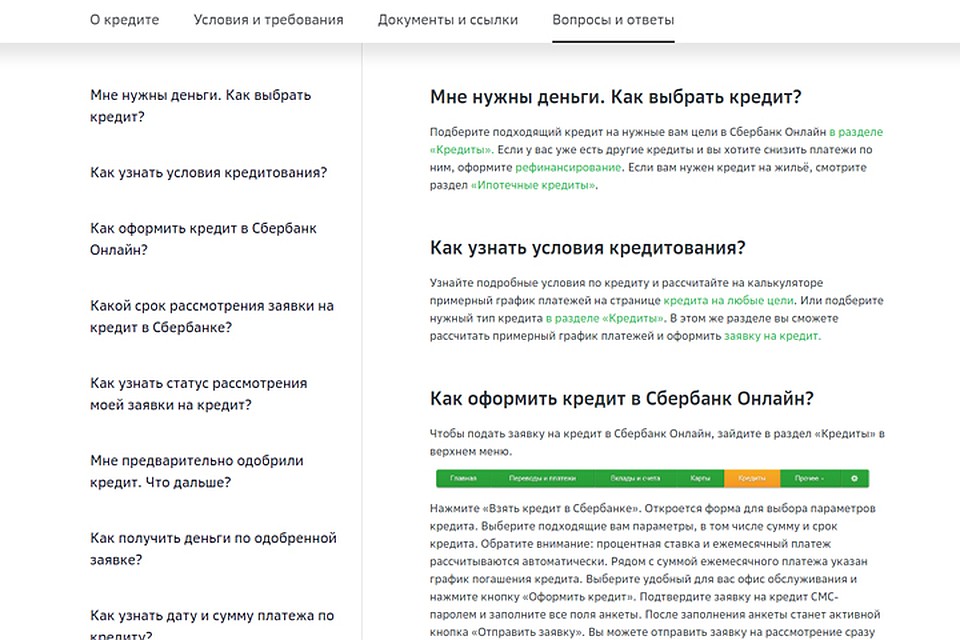The image size is (960, 640).
Task: Go to «Документы и ссылки» tab
Action: coord(448,20)
